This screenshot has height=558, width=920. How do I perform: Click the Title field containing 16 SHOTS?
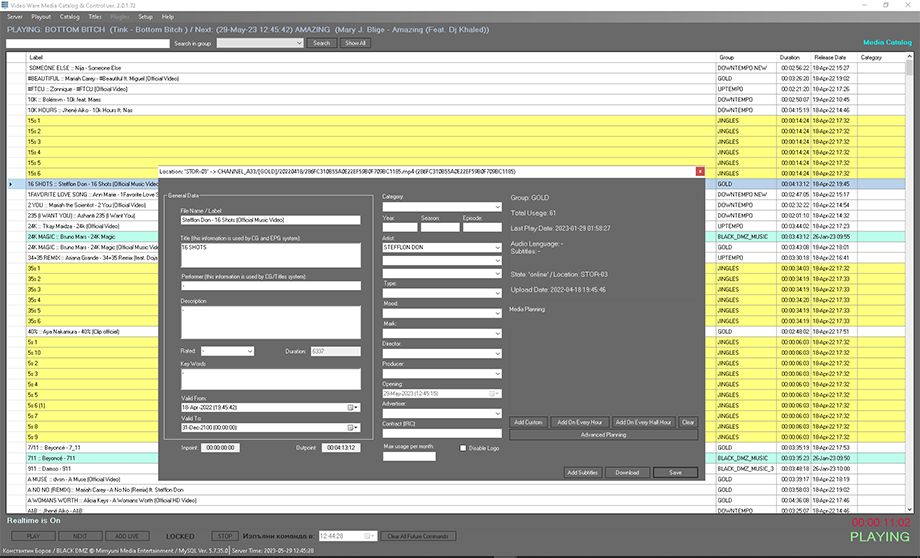point(270,256)
